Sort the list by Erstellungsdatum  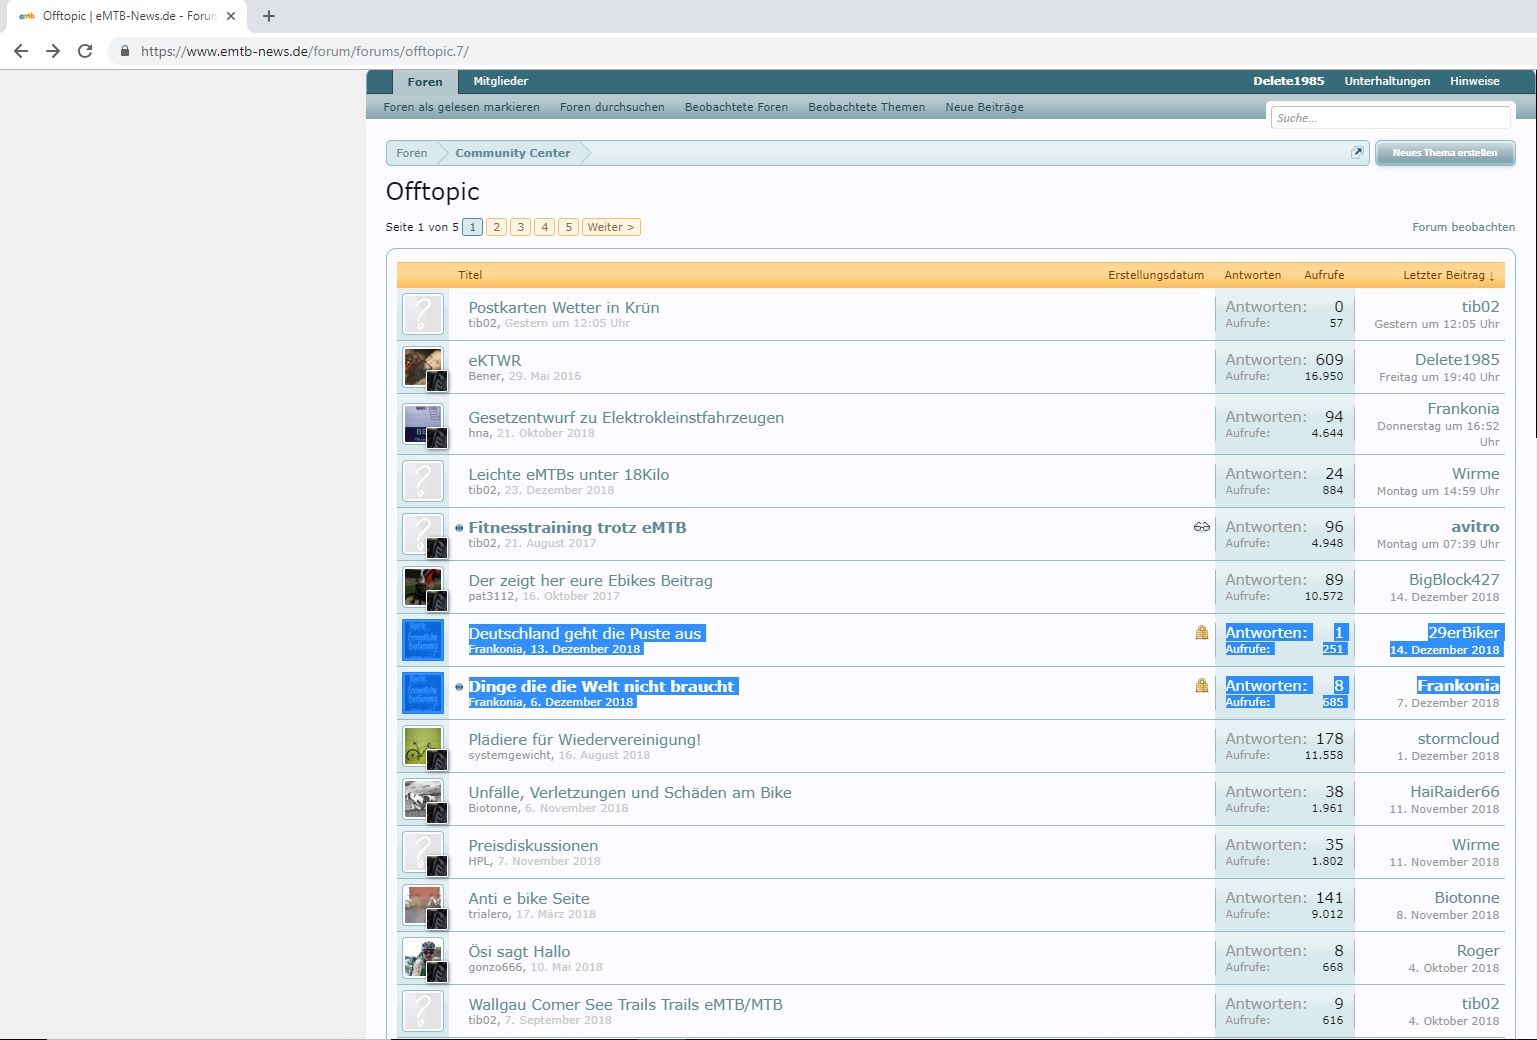coord(1155,275)
